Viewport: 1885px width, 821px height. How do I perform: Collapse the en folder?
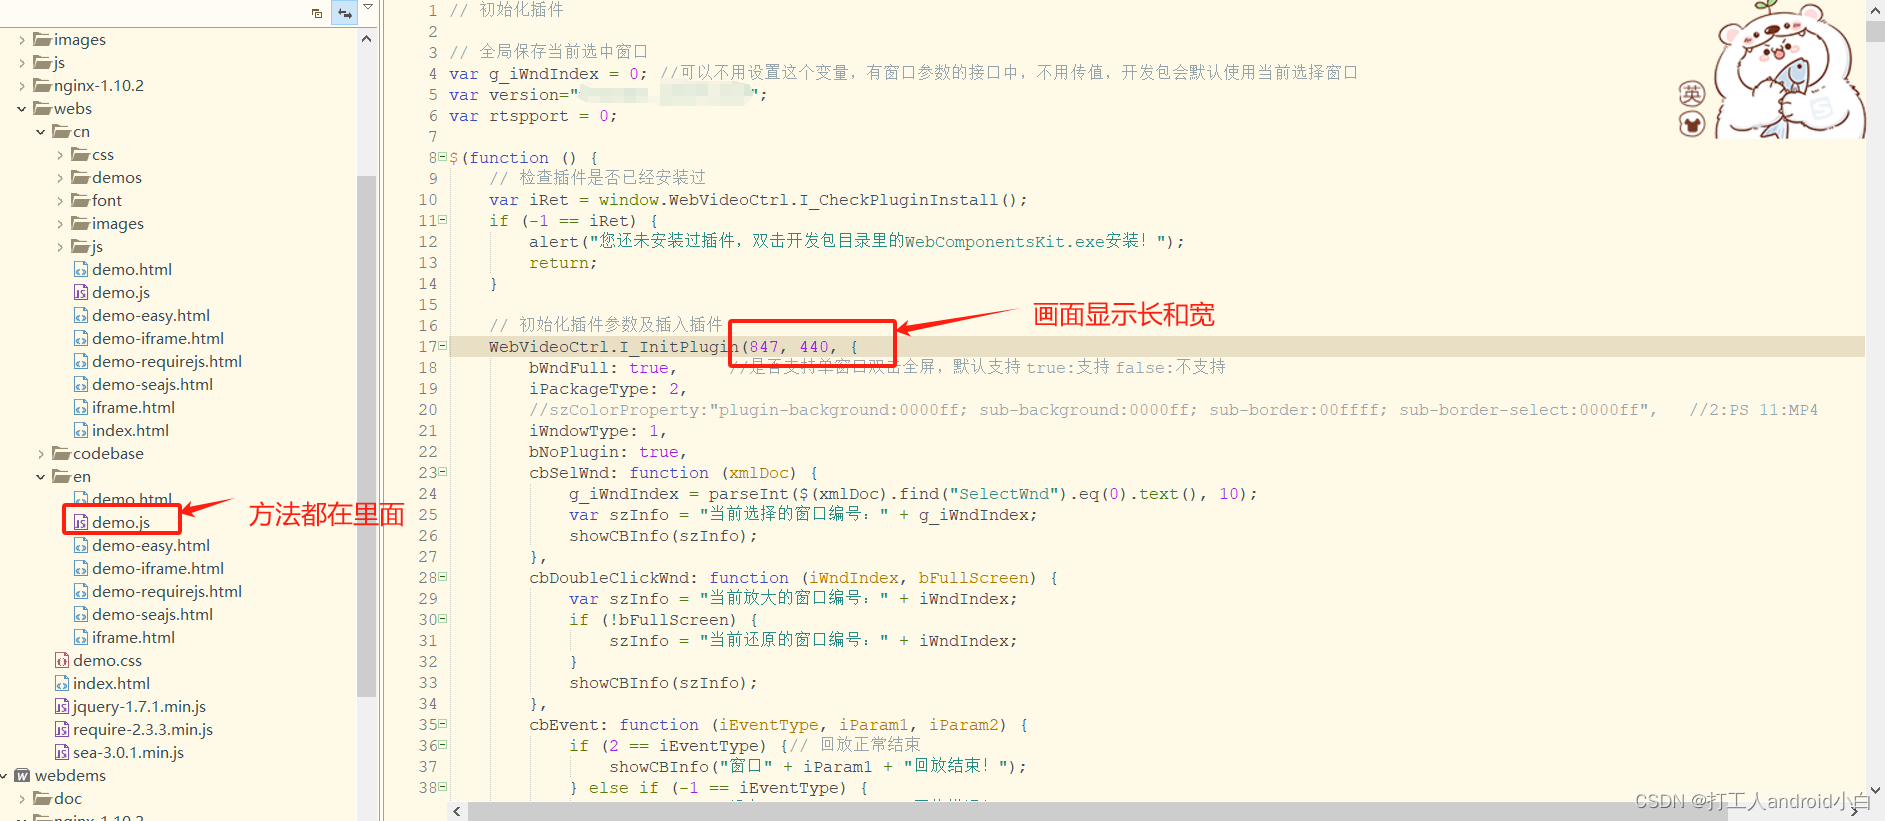click(41, 477)
